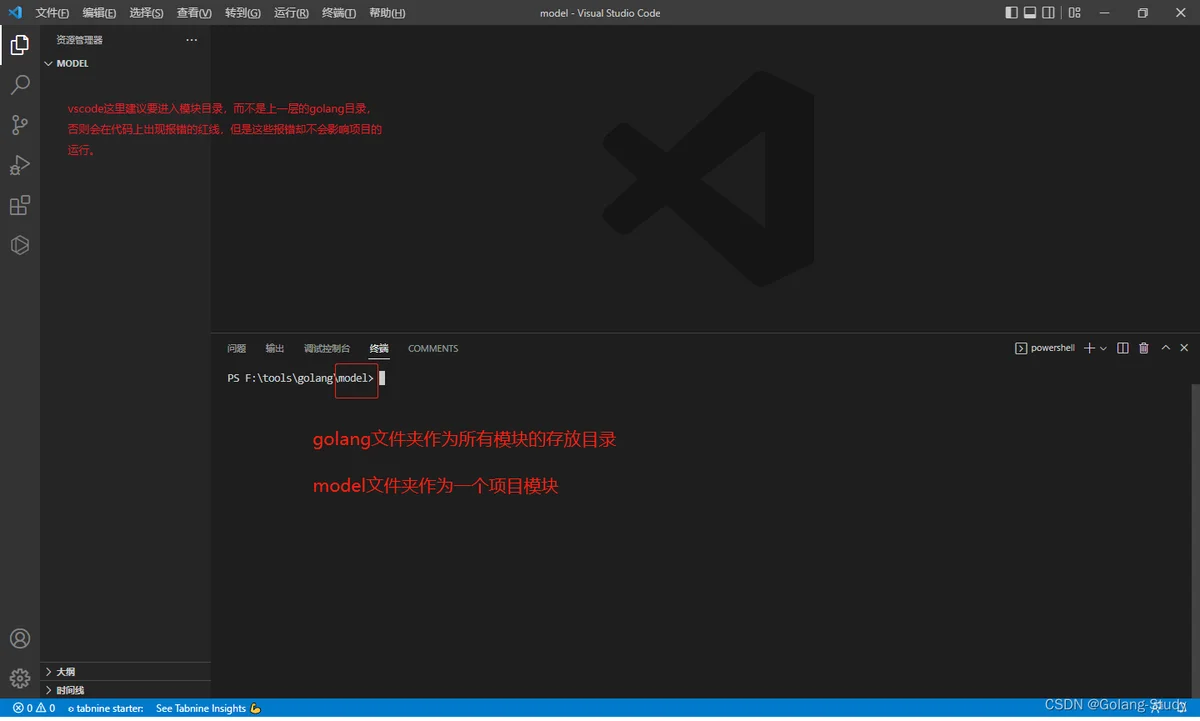Switch to the 问题 problems tab
The height and width of the screenshot is (721, 1200).
tap(236, 348)
